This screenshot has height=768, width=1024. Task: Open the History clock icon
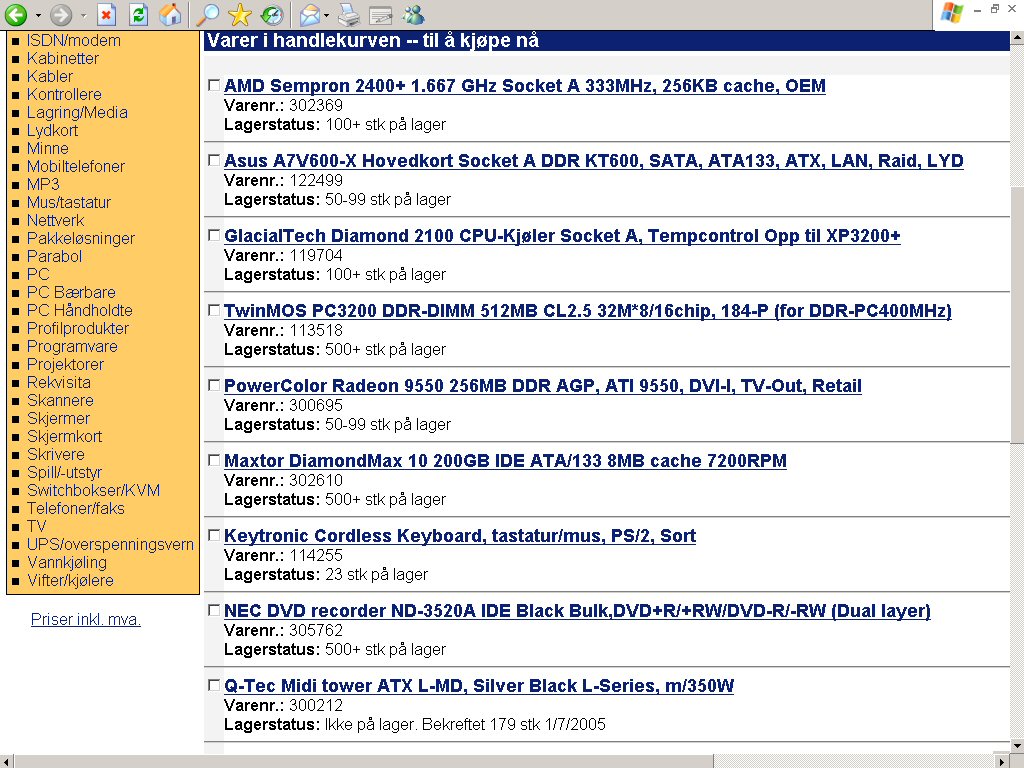pyautogui.click(x=272, y=14)
